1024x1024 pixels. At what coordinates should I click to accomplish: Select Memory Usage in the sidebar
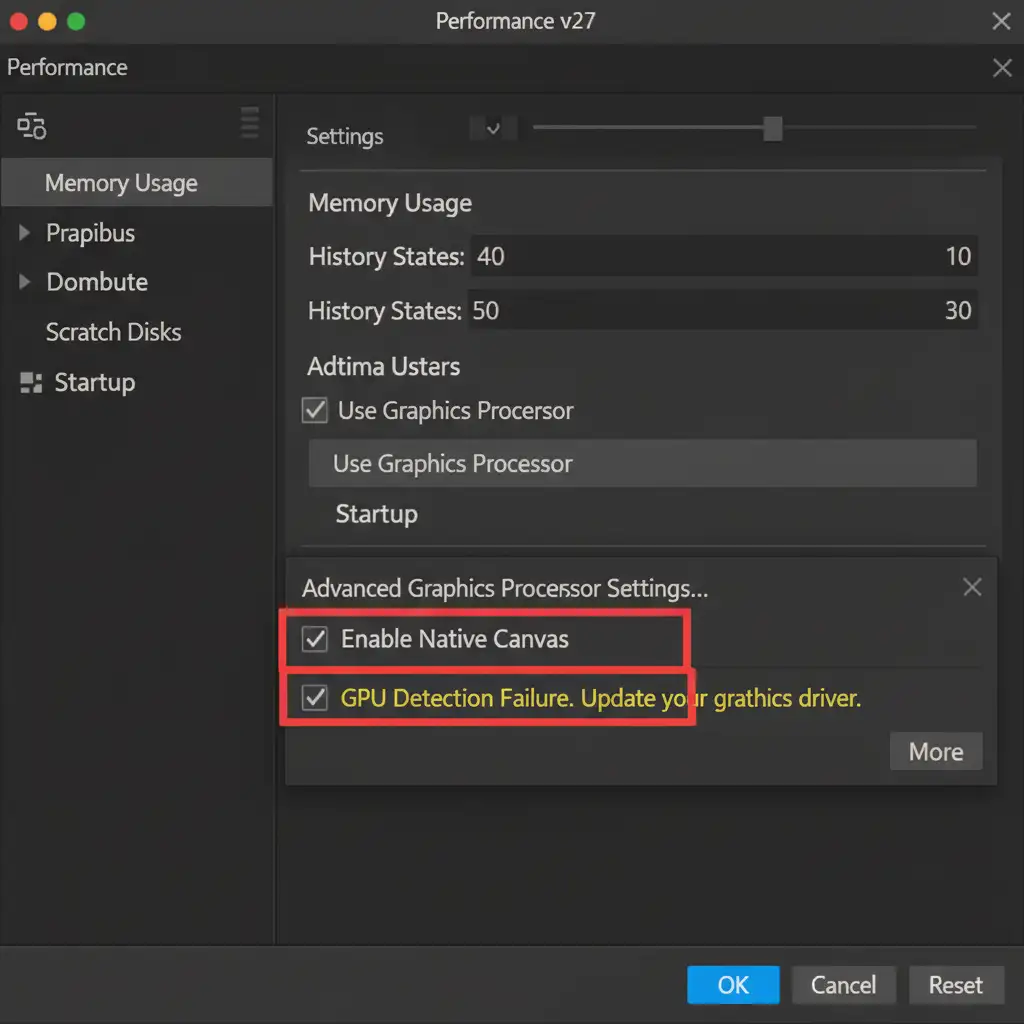[x=121, y=183]
